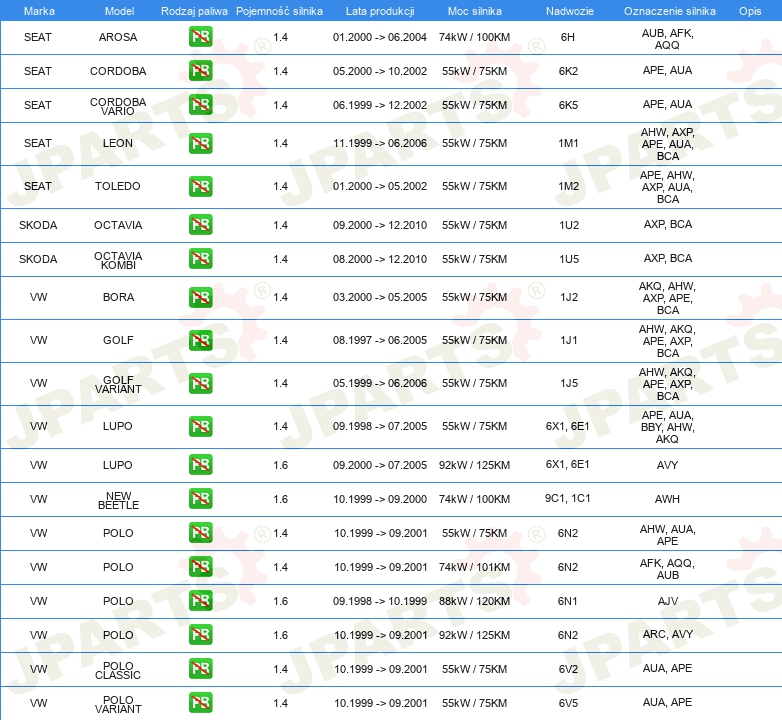
Task: Click the 9C1, 1C1 body code cell
Action: [x=568, y=498]
